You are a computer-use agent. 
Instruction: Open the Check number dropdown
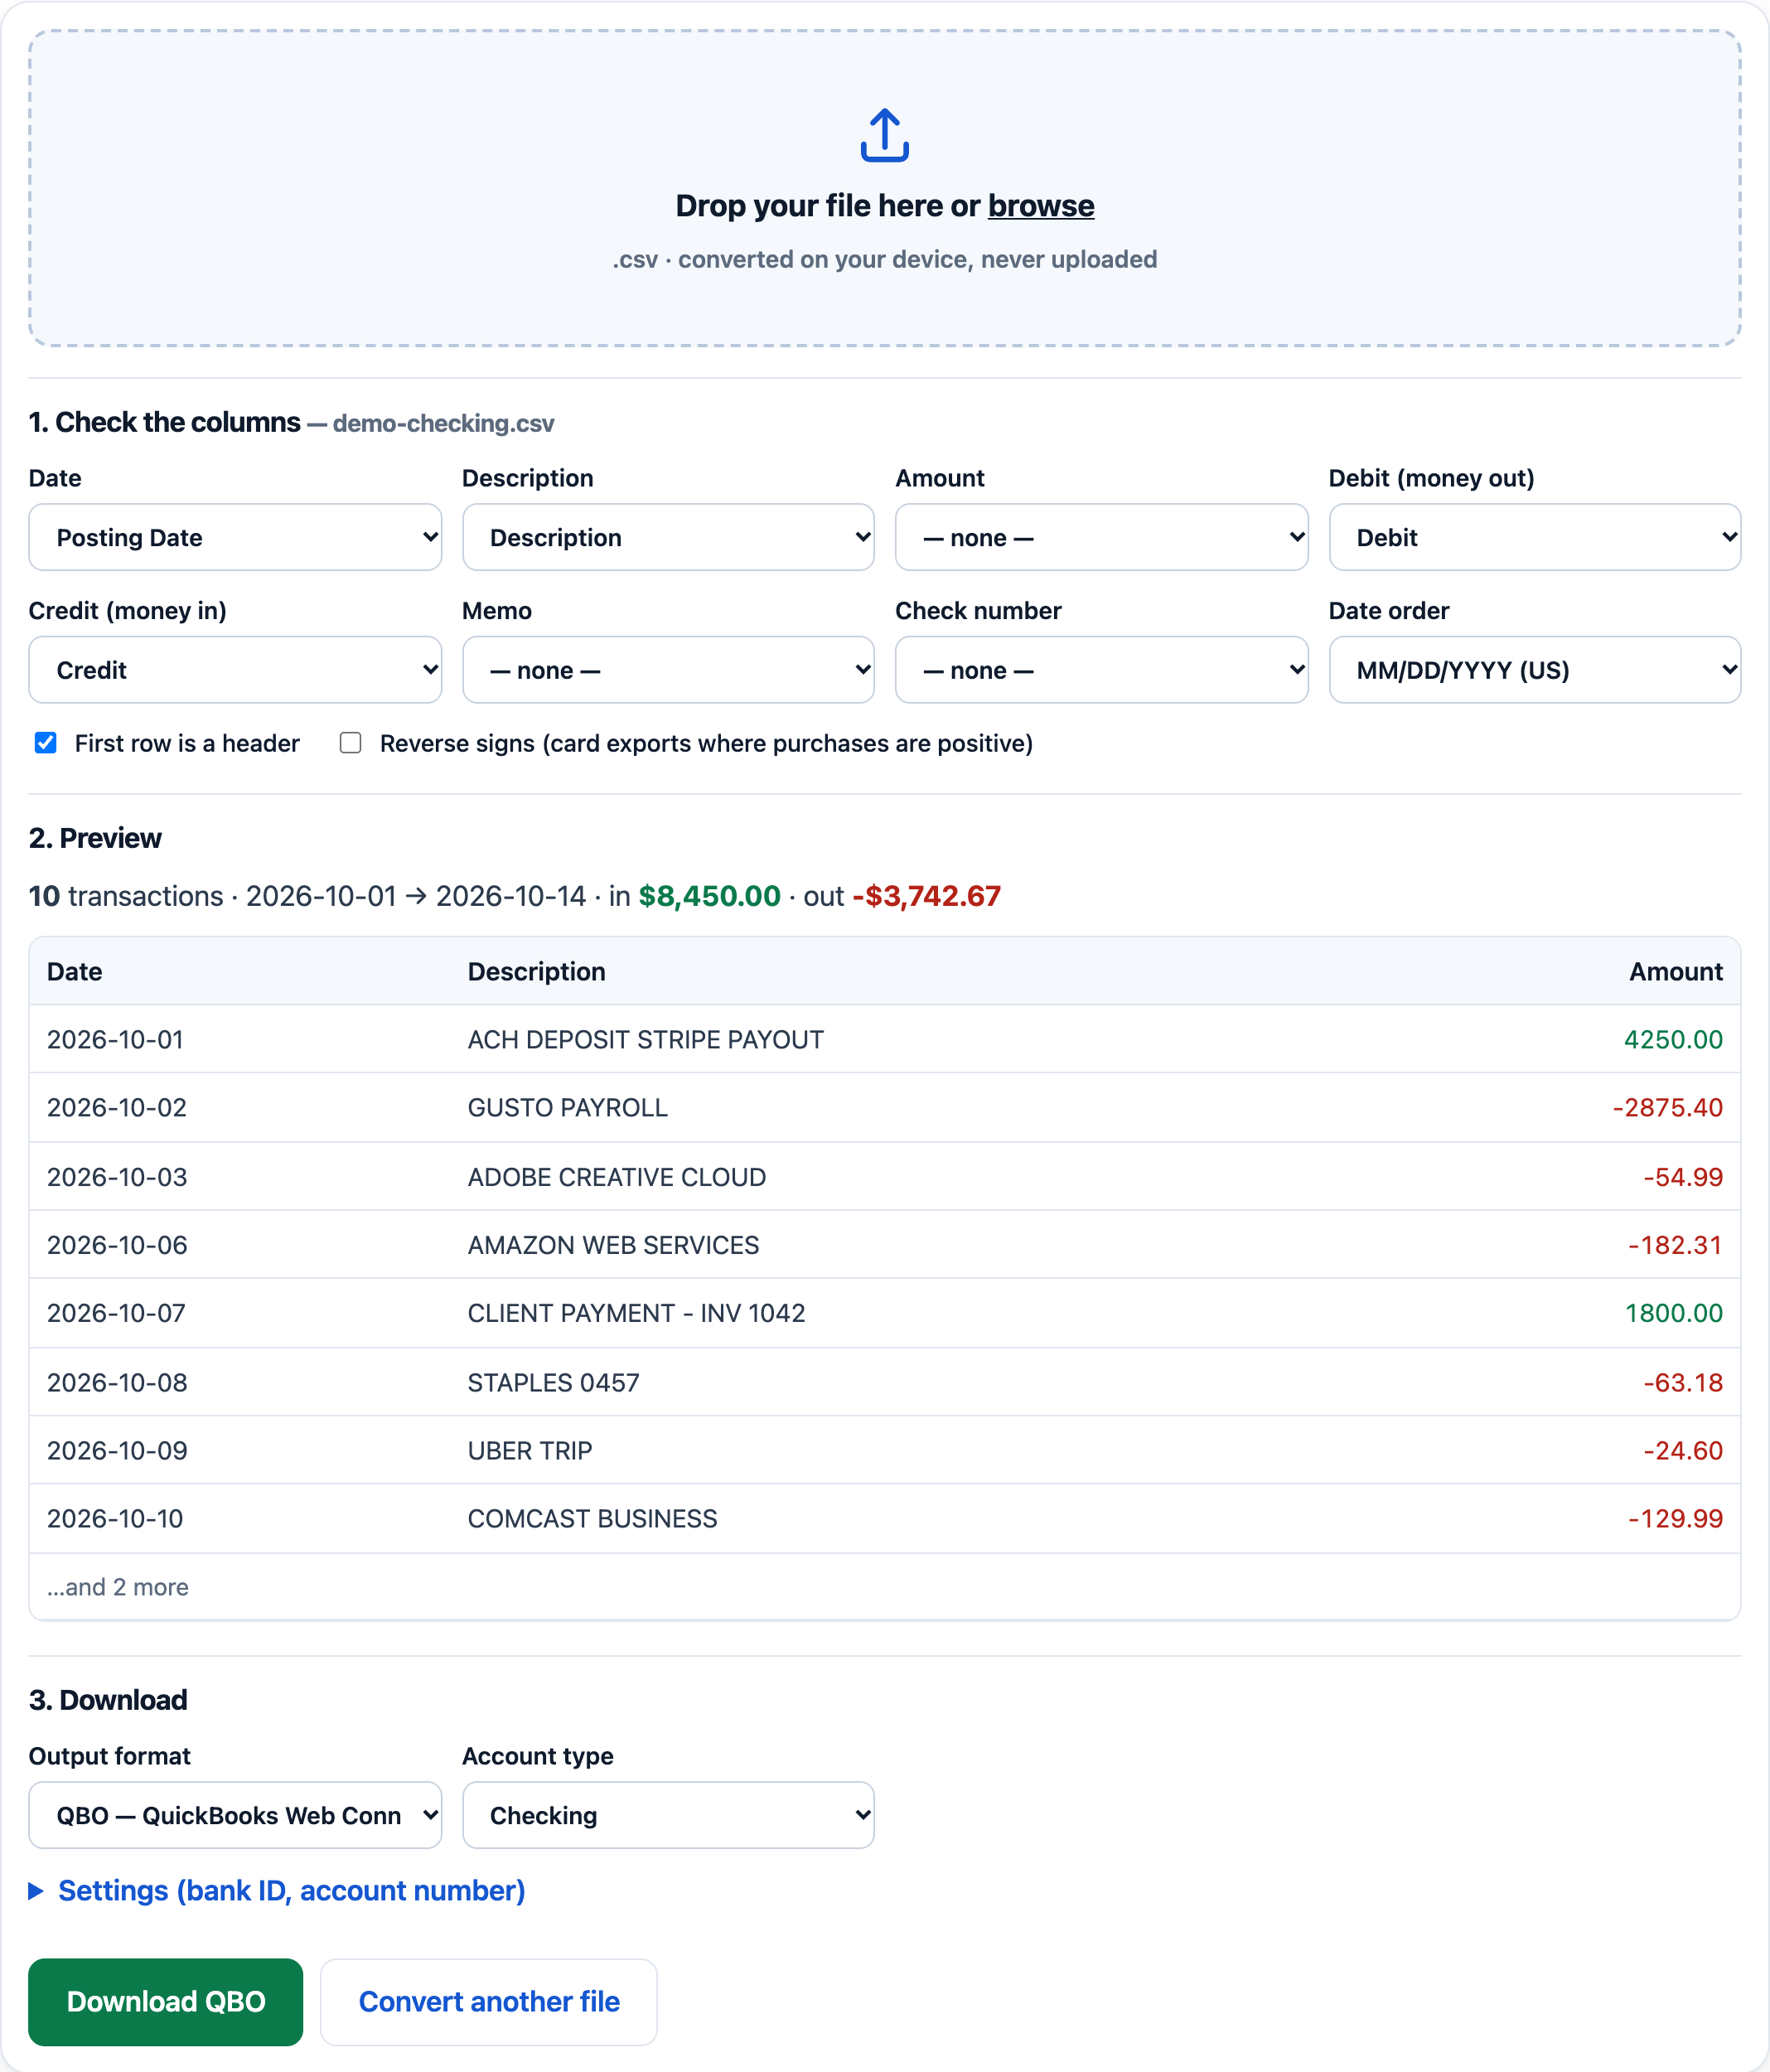coord(1101,670)
